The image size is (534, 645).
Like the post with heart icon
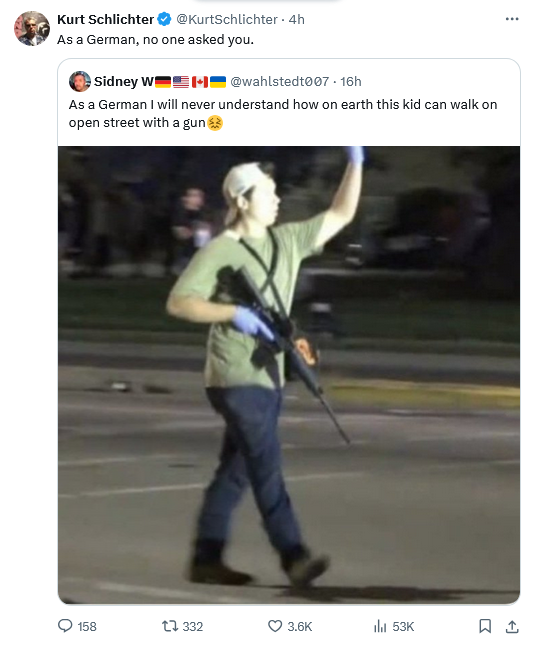point(275,626)
